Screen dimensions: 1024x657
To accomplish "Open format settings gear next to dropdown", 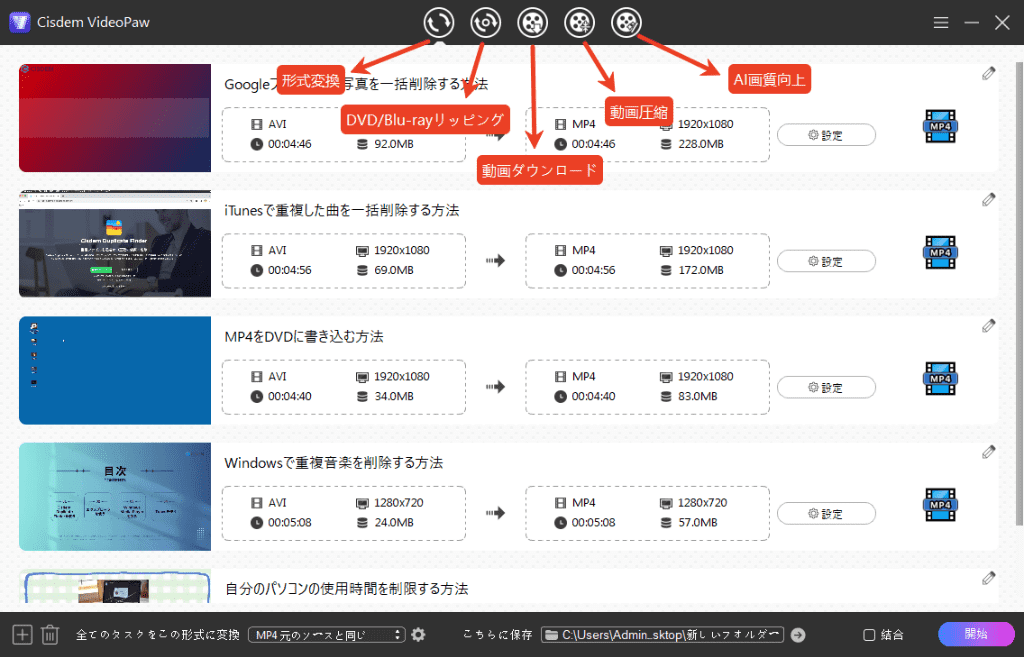I will click(x=419, y=635).
